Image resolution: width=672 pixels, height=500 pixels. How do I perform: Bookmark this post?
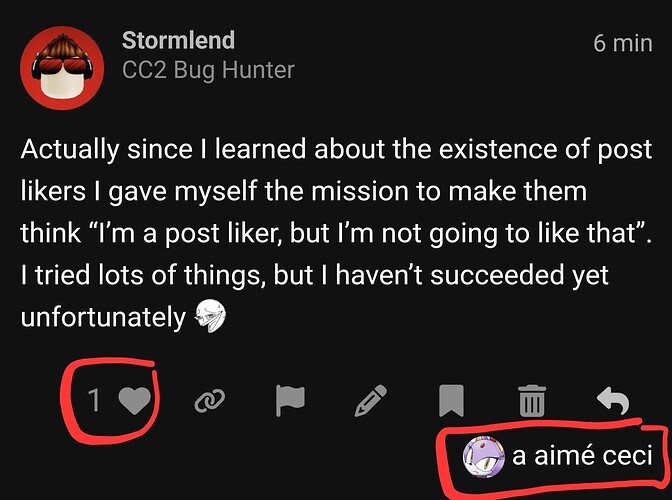tap(451, 401)
